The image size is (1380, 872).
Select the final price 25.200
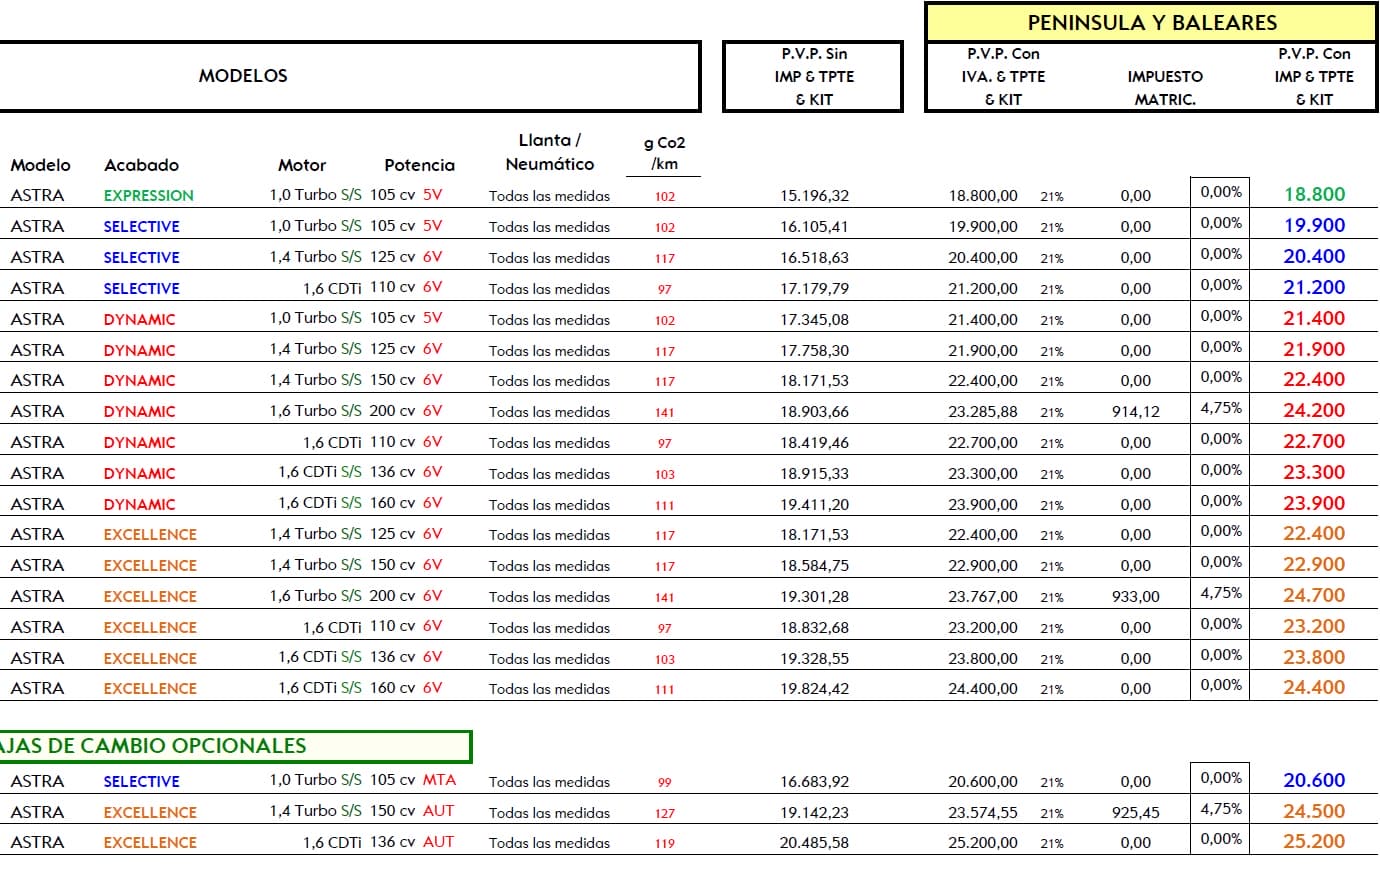click(x=1314, y=842)
